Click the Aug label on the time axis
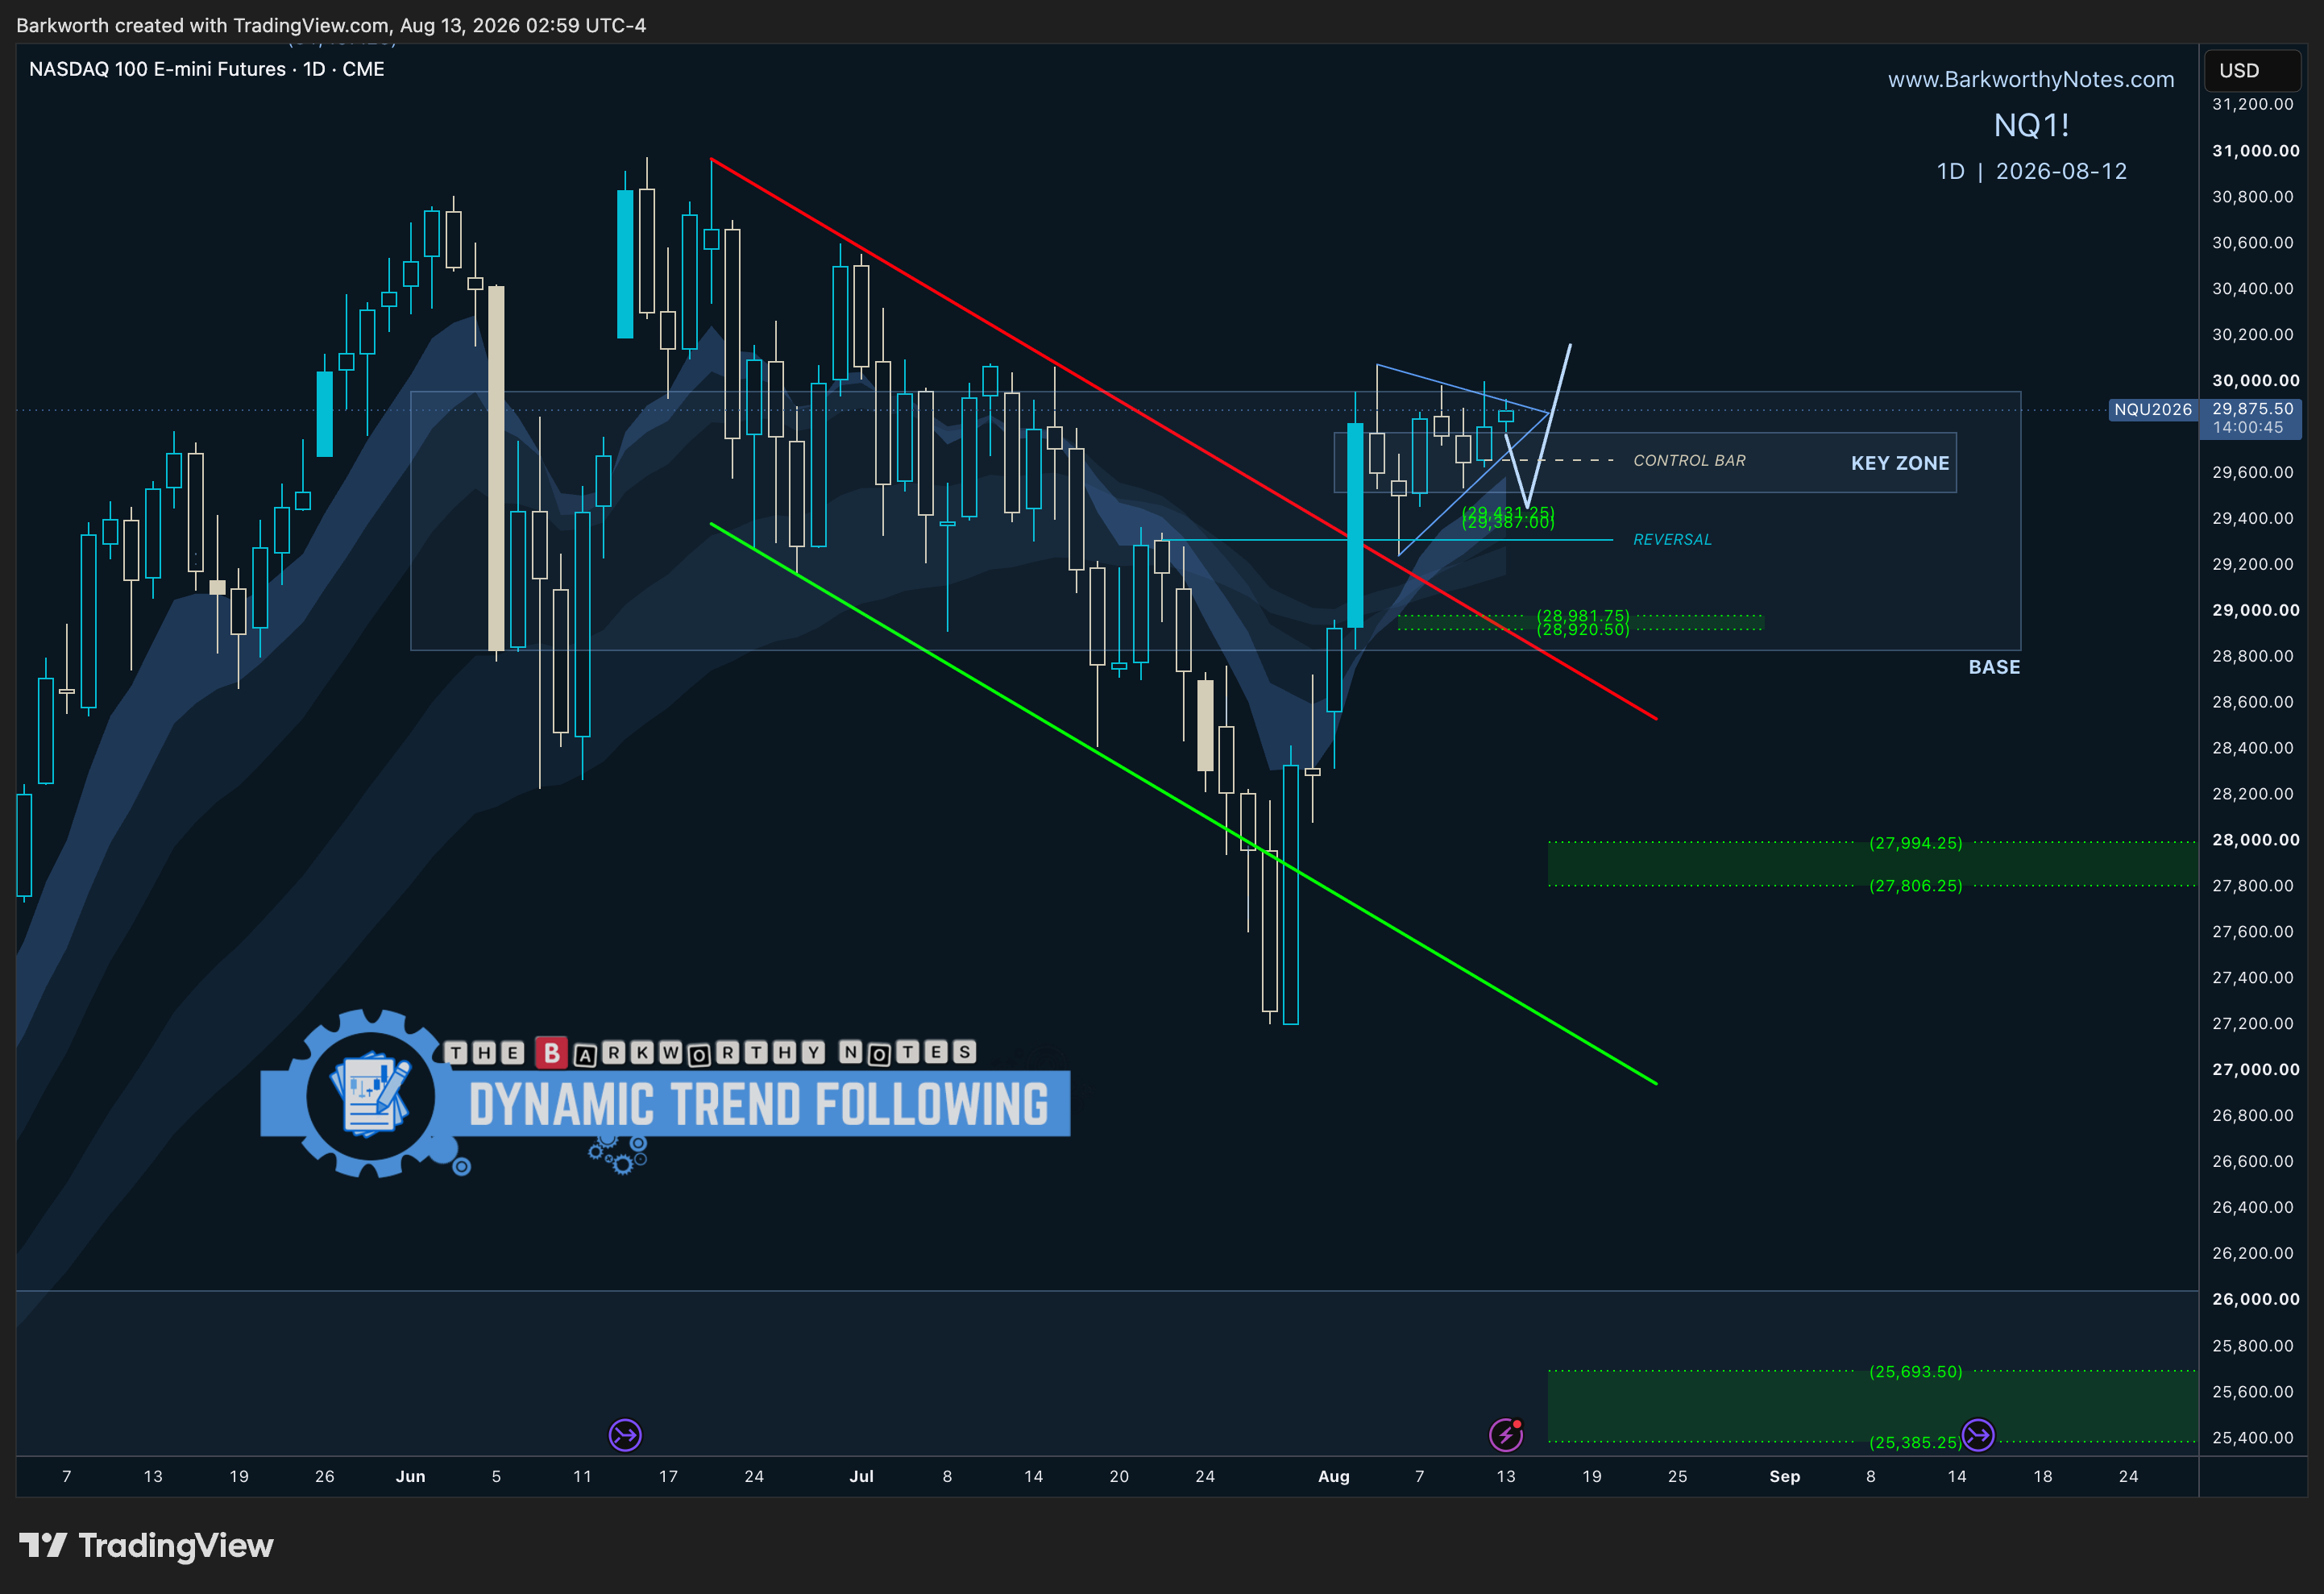Screen dimensions: 2324x1594 [1334, 1476]
